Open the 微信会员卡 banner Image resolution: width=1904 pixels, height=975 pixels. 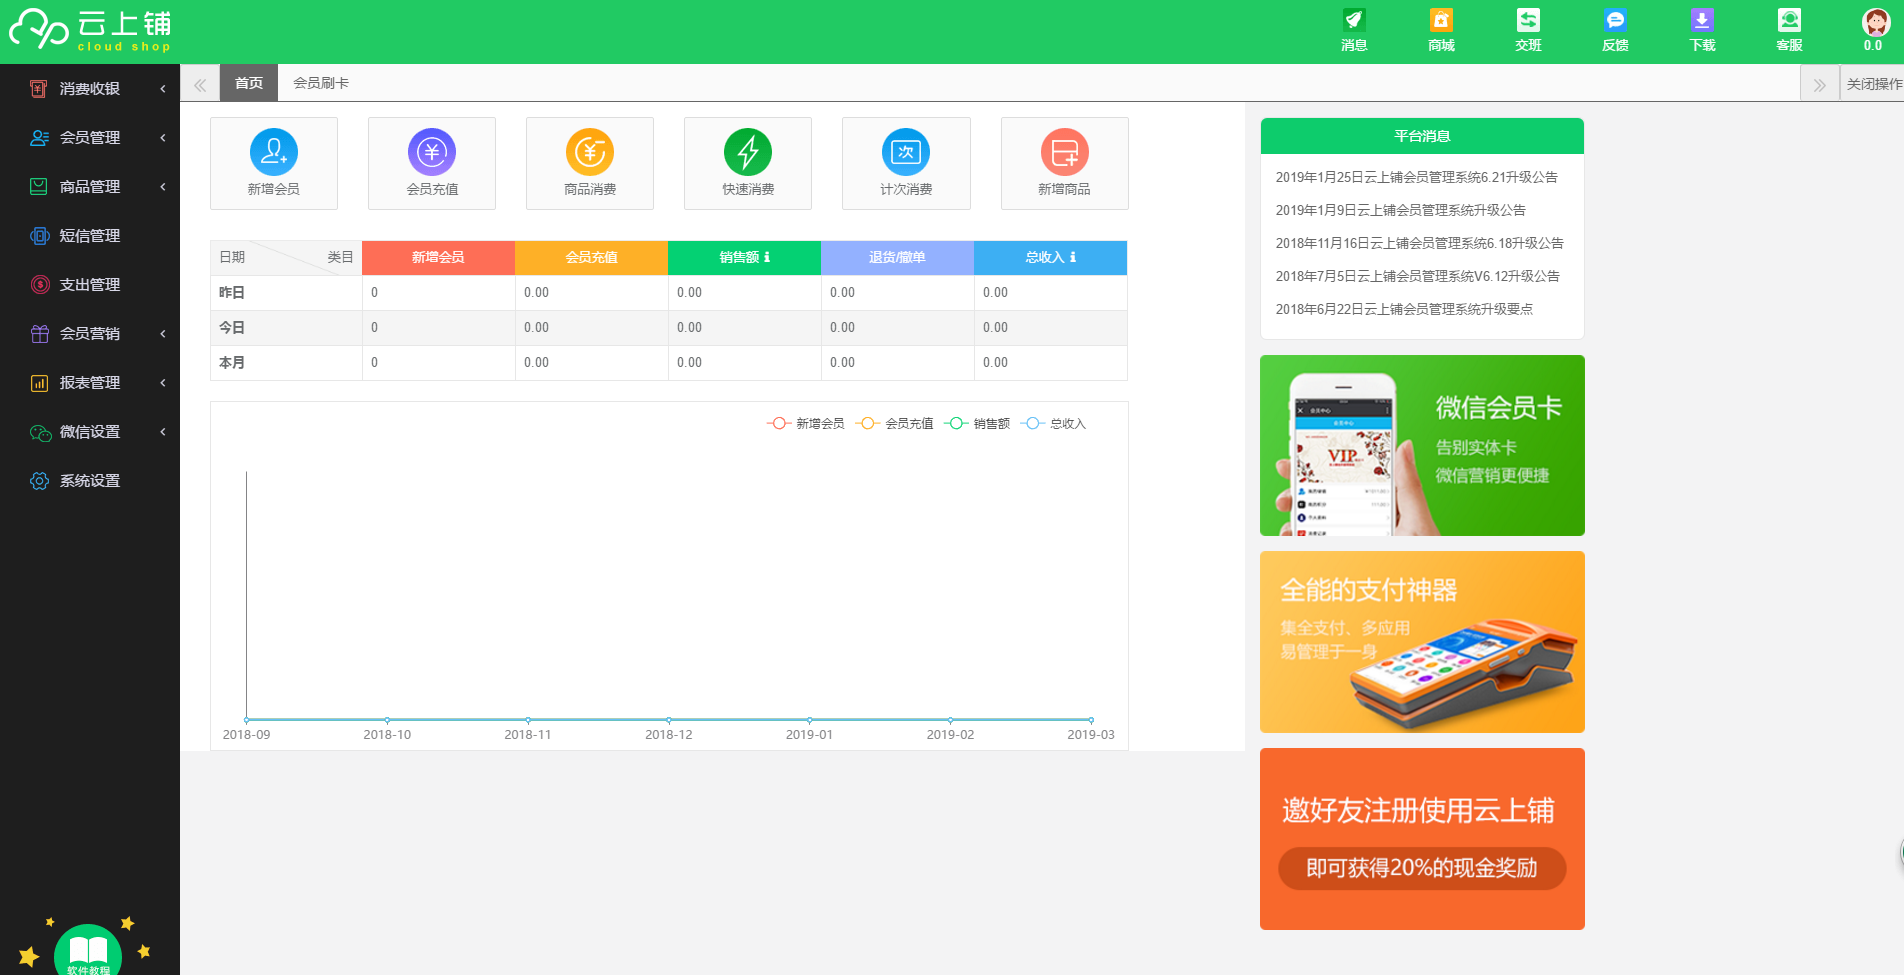tap(1422, 445)
